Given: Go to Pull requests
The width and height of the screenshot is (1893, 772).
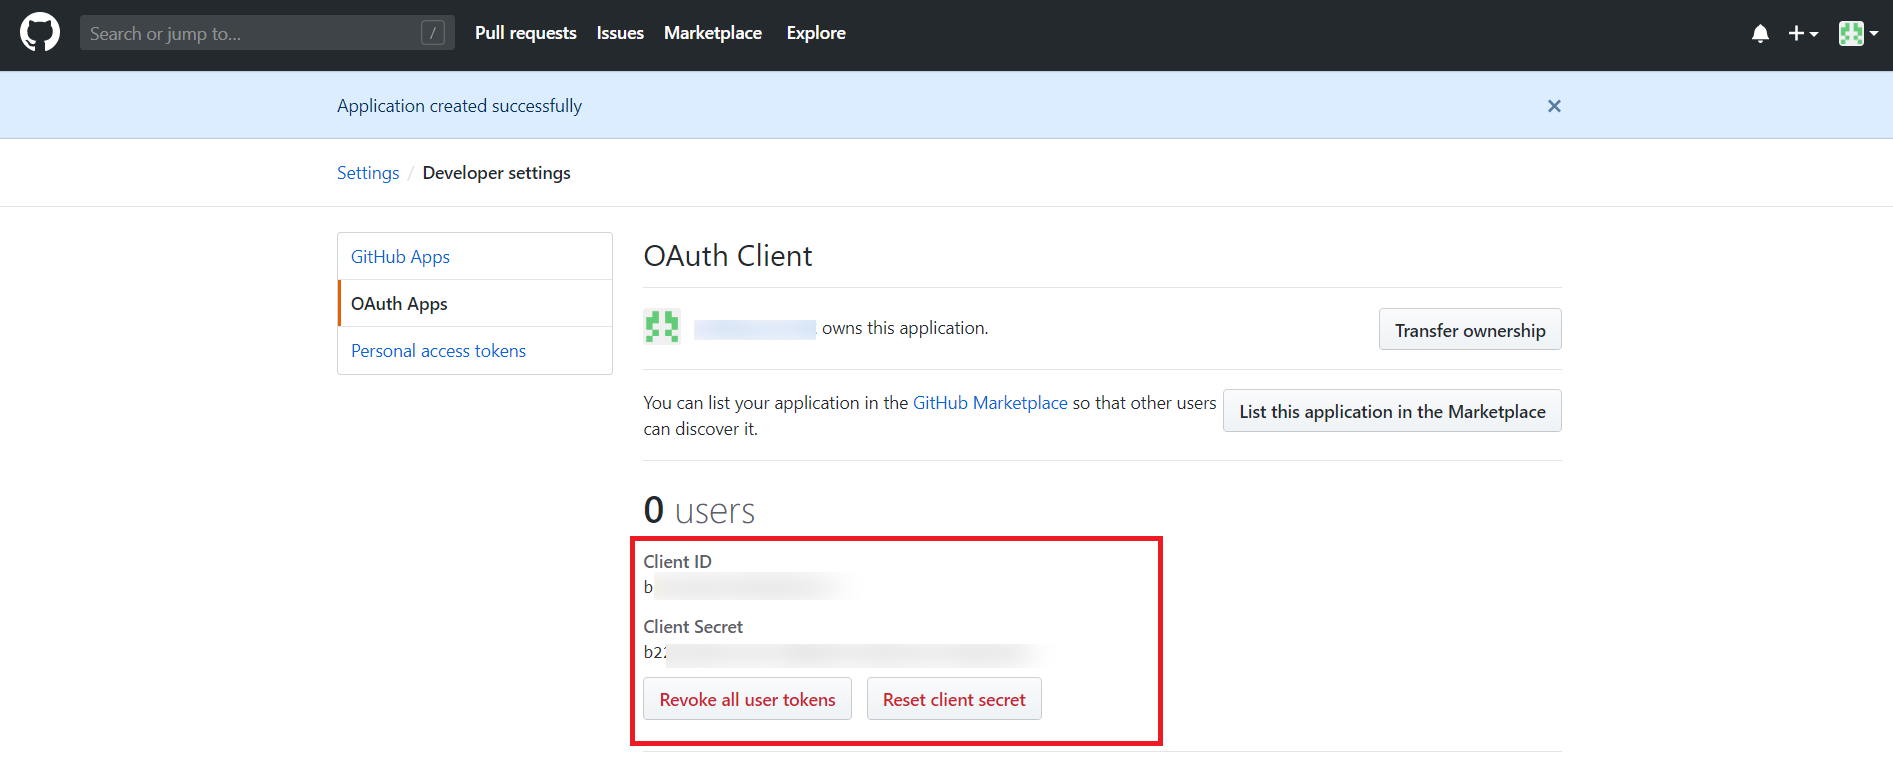Looking at the screenshot, I should point(526,33).
